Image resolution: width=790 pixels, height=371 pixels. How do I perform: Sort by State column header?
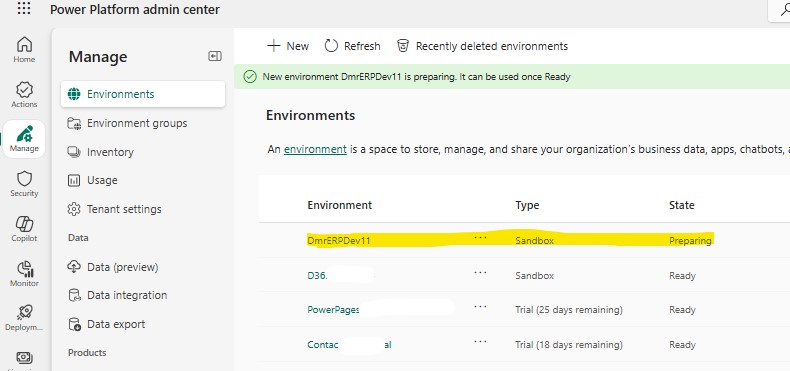(682, 205)
